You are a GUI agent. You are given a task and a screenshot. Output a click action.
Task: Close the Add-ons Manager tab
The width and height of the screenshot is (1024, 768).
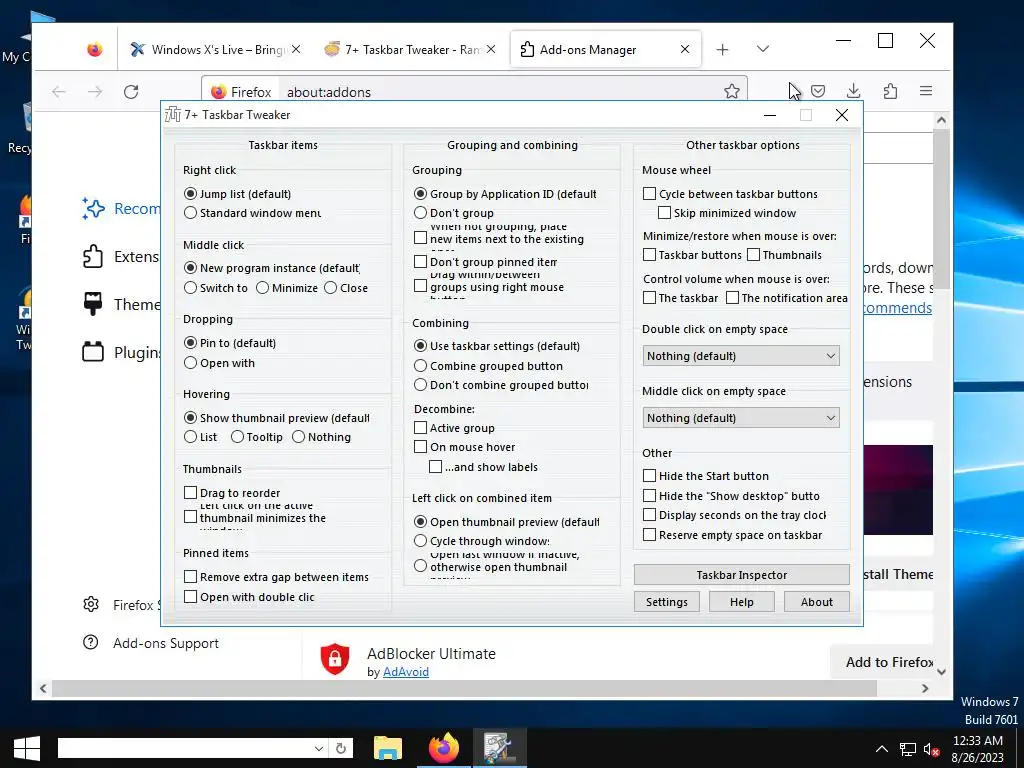click(684, 49)
